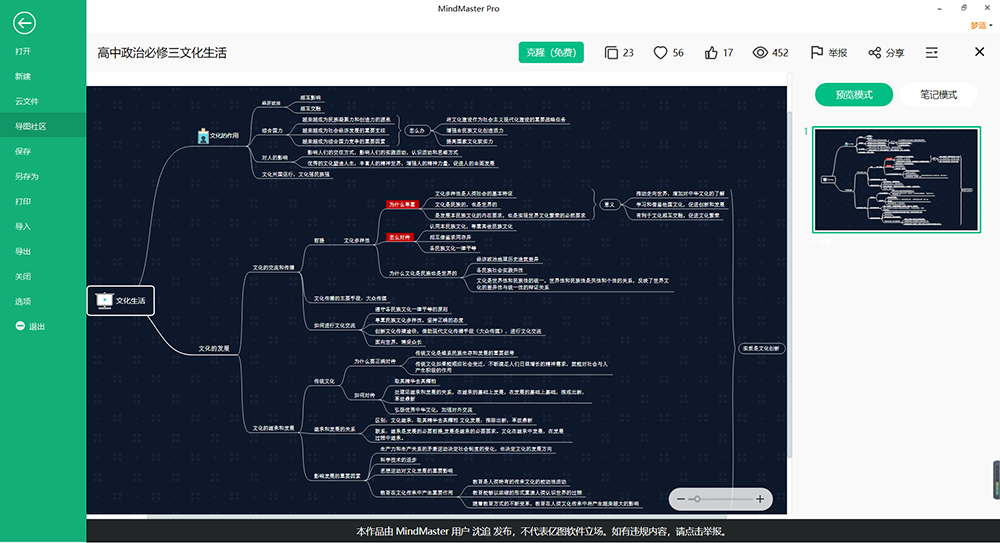Screen dimensions: 1000x543
Task: Choose 另存为 in the sidebar
Action: pos(27,176)
